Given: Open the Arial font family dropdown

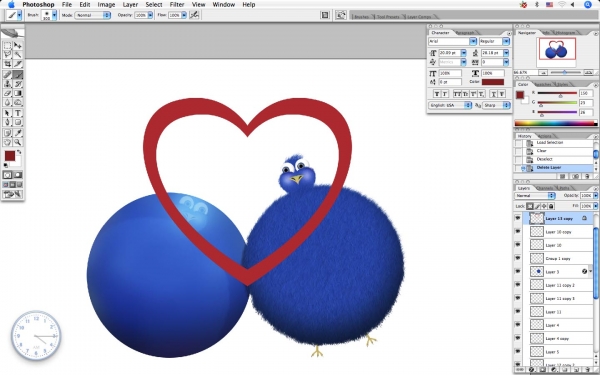Looking at the screenshot, I should pyautogui.click(x=473, y=41).
